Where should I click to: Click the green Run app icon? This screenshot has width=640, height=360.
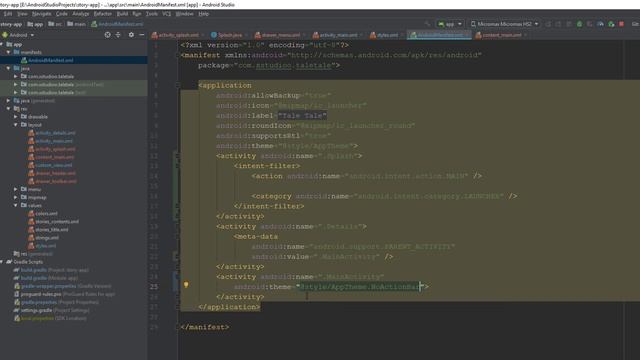click(579, 24)
